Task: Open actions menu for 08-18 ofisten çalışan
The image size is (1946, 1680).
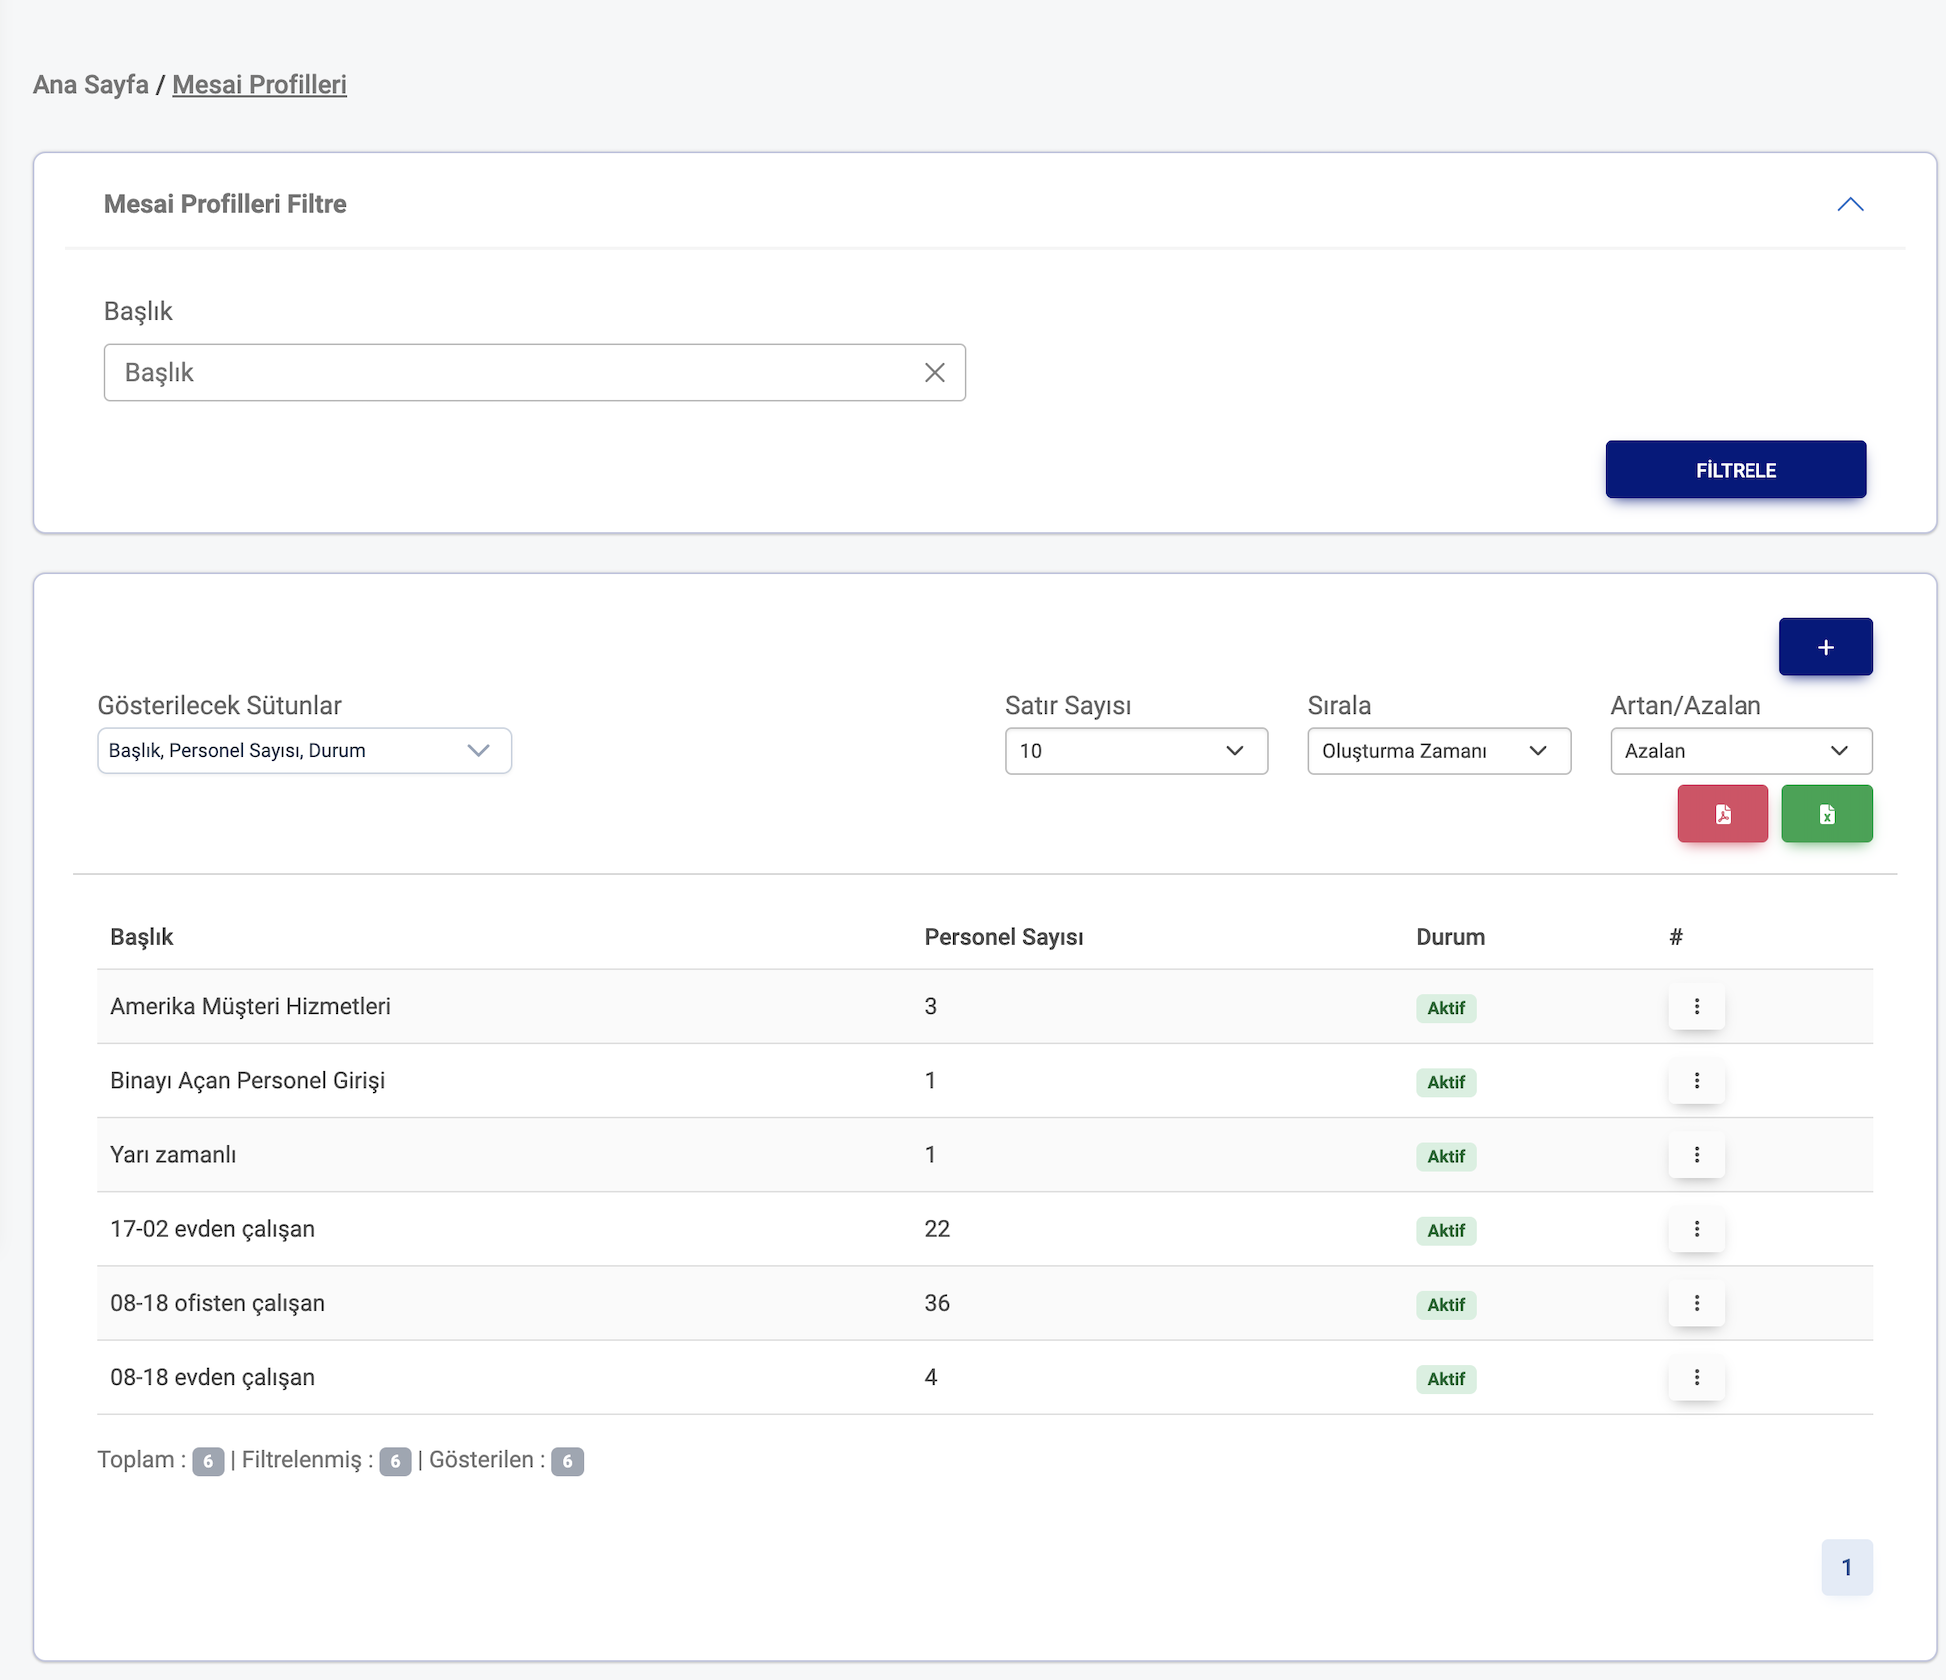Action: pos(1696,1303)
